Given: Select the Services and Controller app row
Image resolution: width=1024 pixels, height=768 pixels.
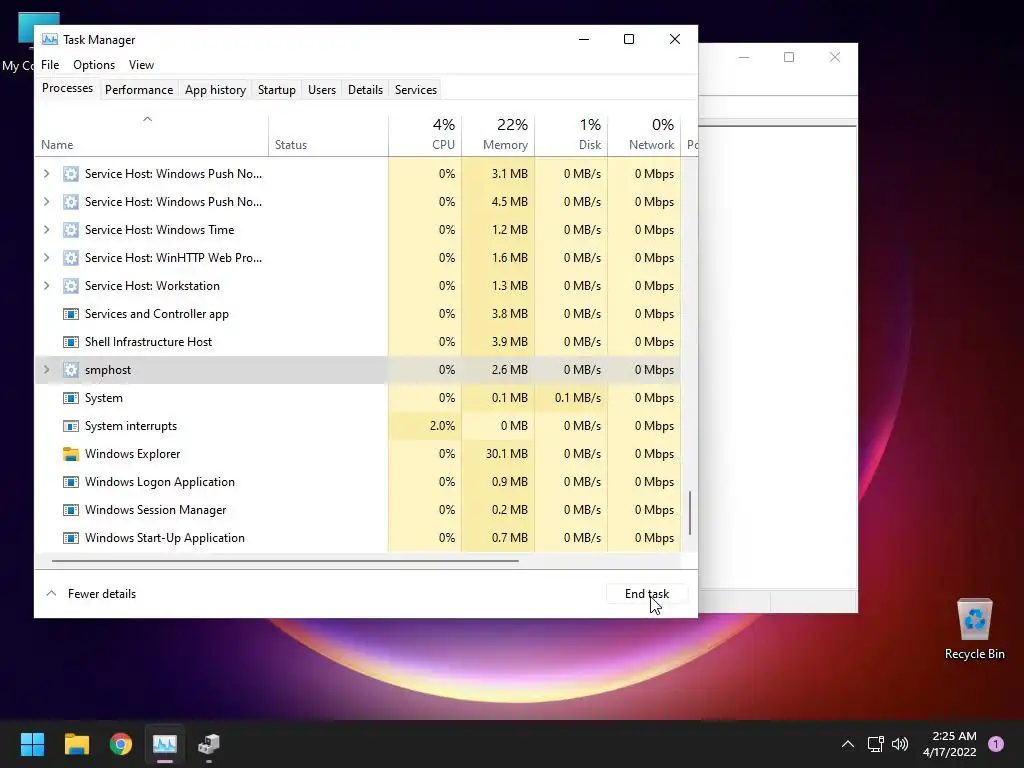Looking at the screenshot, I should pyautogui.click(x=357, y=314).
